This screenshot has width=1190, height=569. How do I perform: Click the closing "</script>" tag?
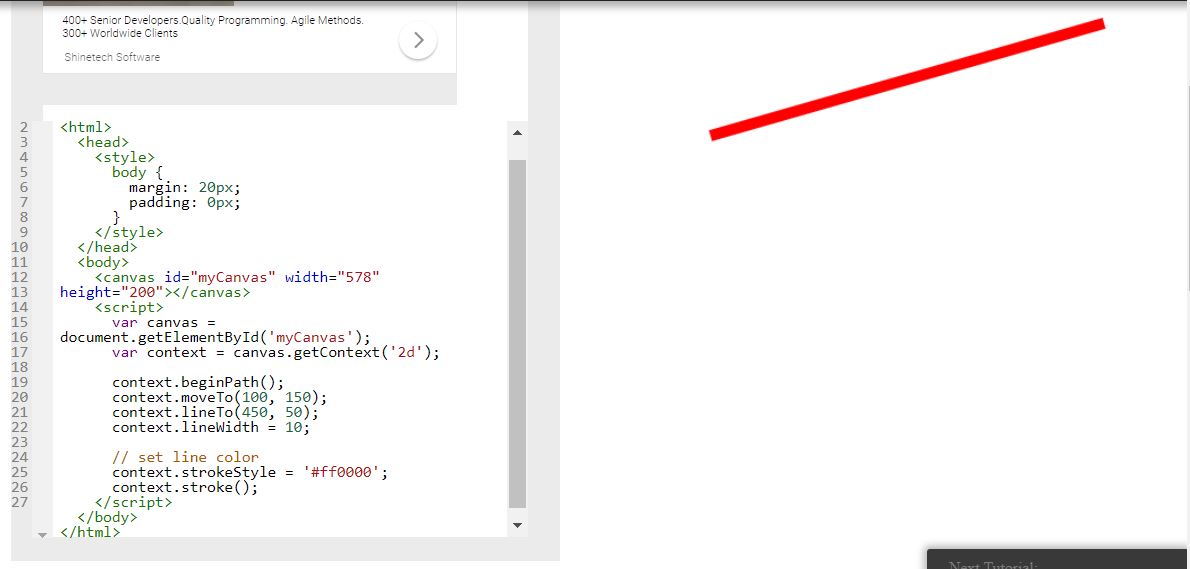134,502
